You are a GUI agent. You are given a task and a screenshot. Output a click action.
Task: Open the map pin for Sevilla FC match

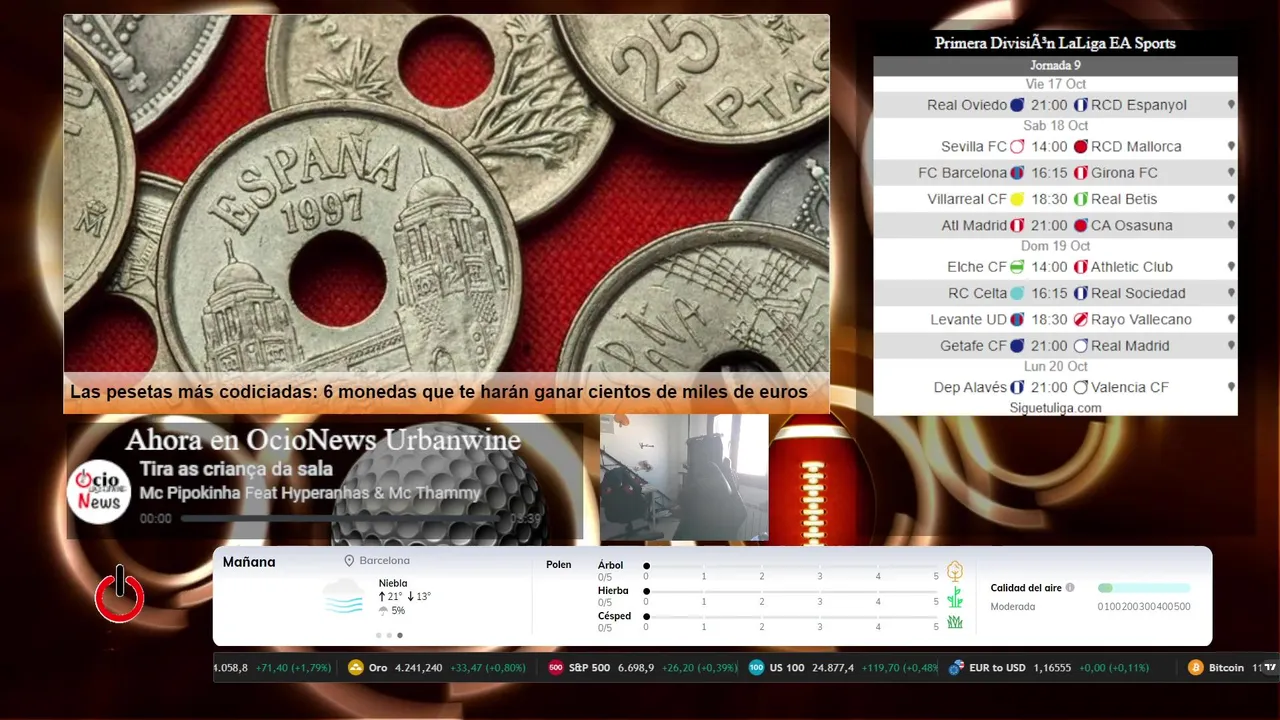[x=1231, y=146]
